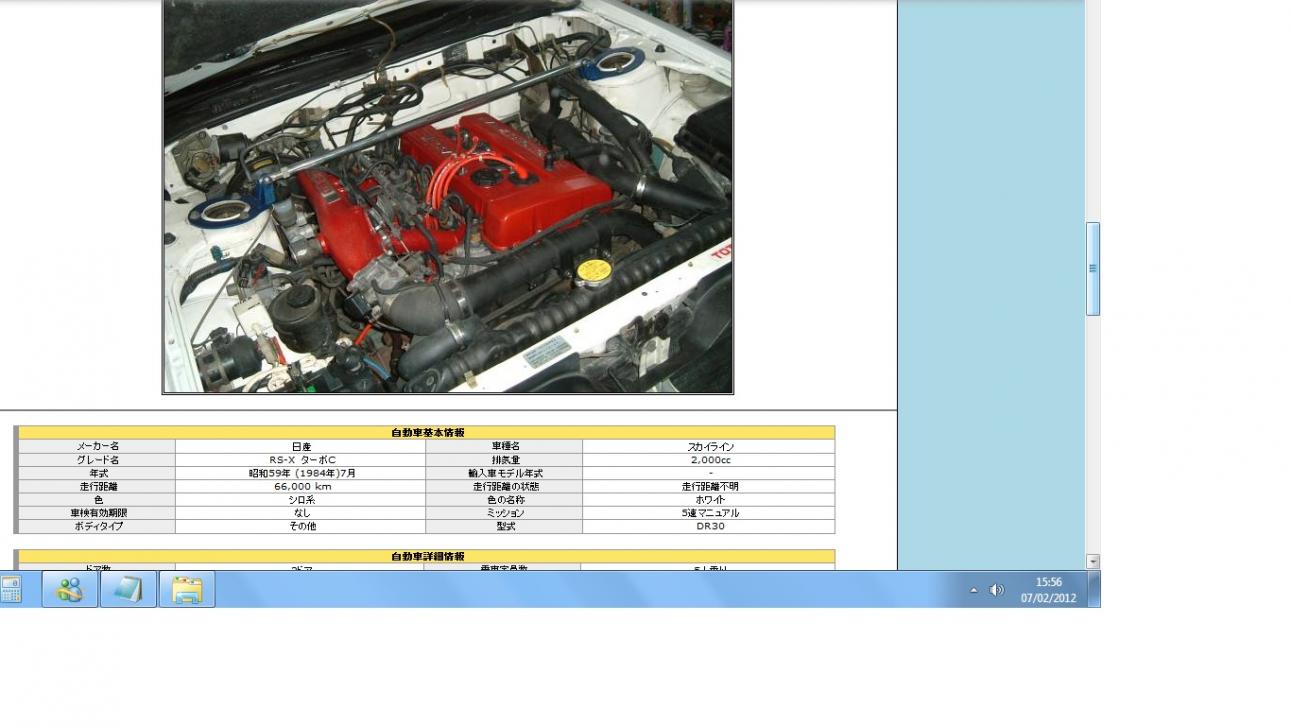Click the vertical scrollbar thumb
The image size is (1291, 726).
click(1093, 269)
